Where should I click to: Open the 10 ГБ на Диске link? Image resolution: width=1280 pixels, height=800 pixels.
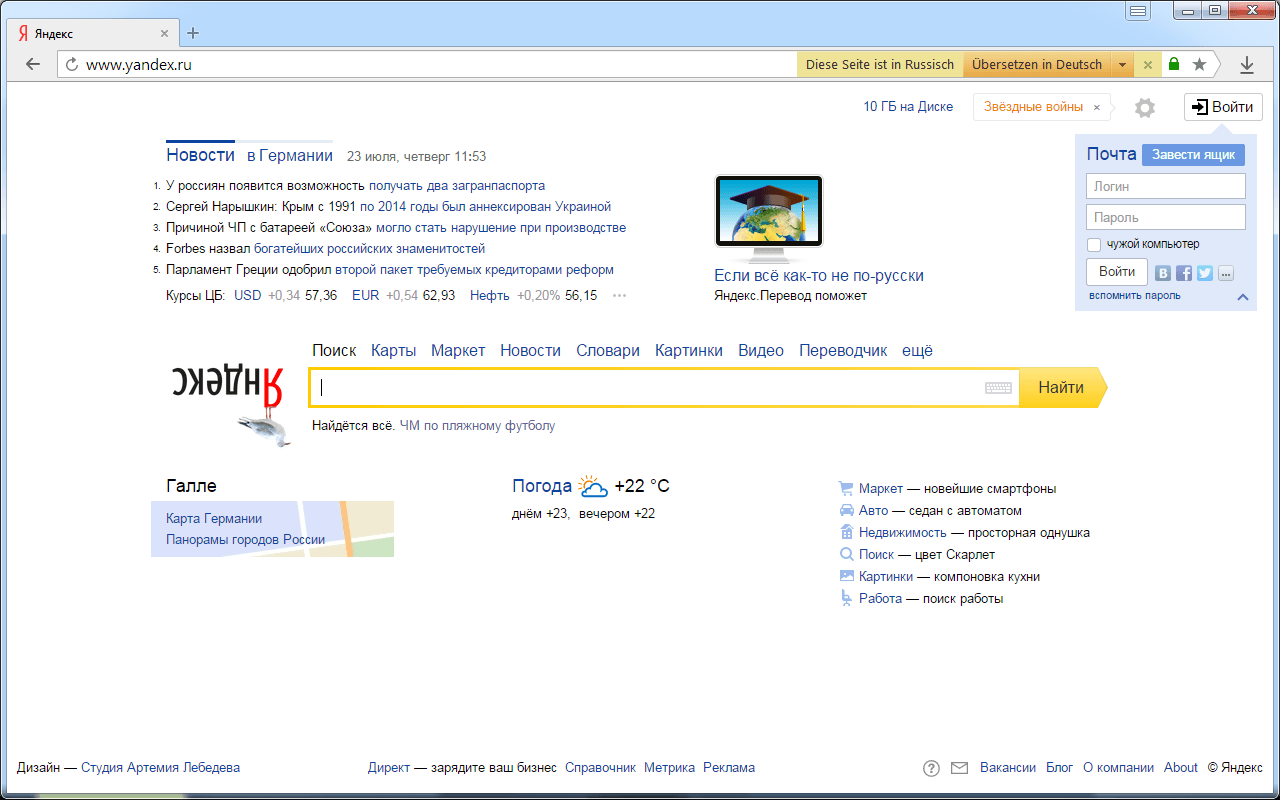(x=908, y=107)
